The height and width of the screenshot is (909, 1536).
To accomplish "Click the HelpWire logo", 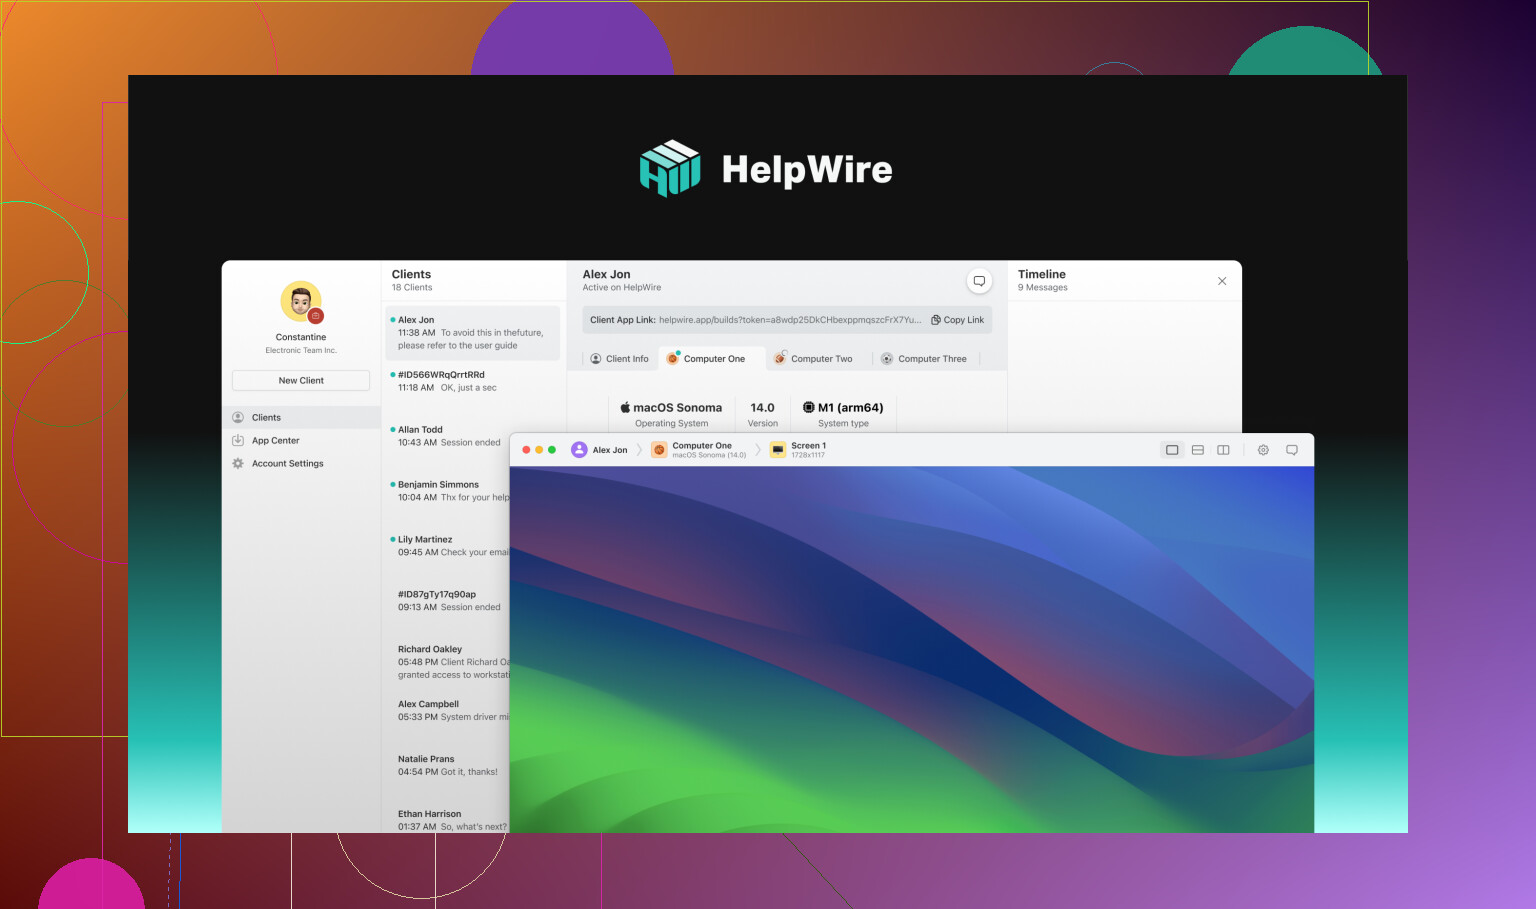I will coord(767,168).
